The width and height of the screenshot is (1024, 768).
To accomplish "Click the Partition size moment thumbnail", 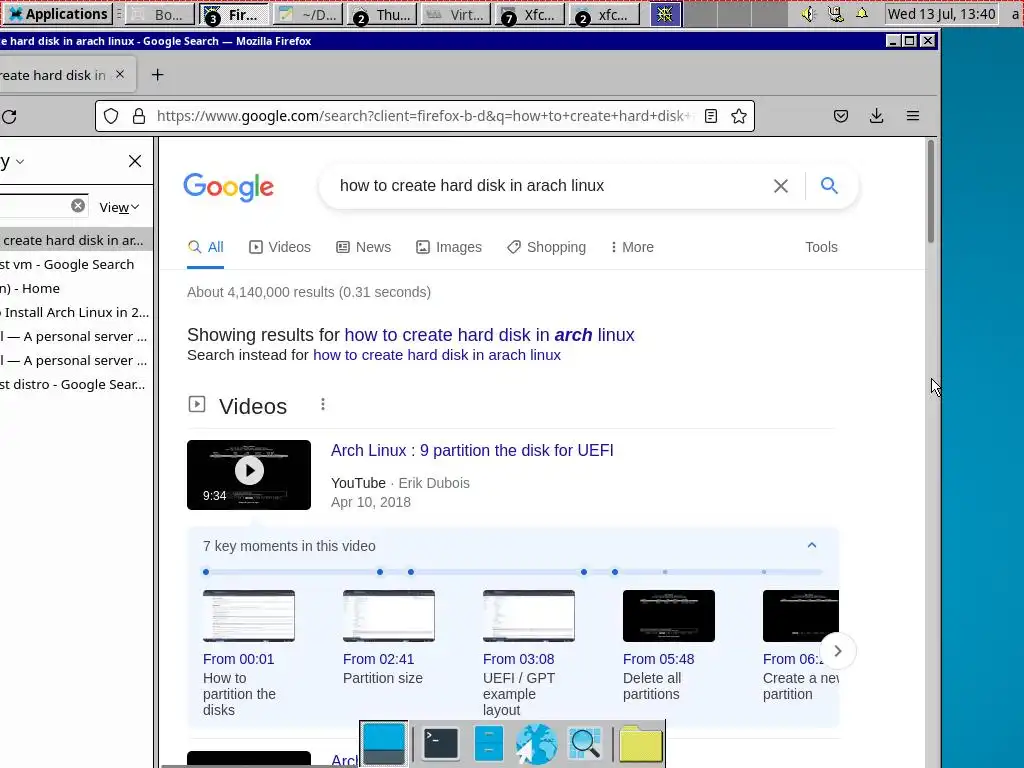I will coord(389,616).
